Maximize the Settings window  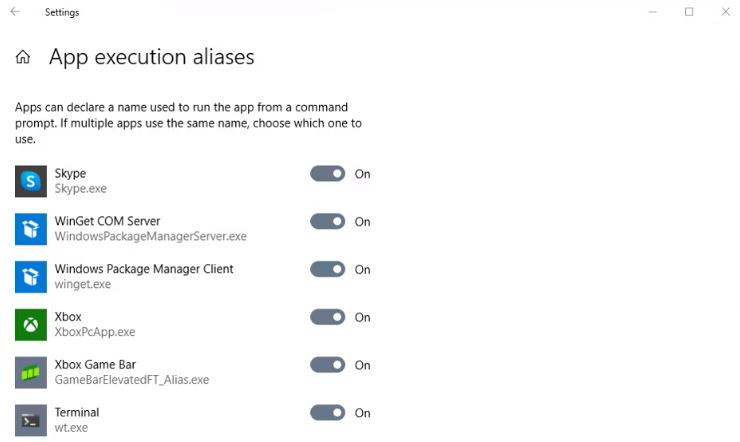tap(689, 12)
